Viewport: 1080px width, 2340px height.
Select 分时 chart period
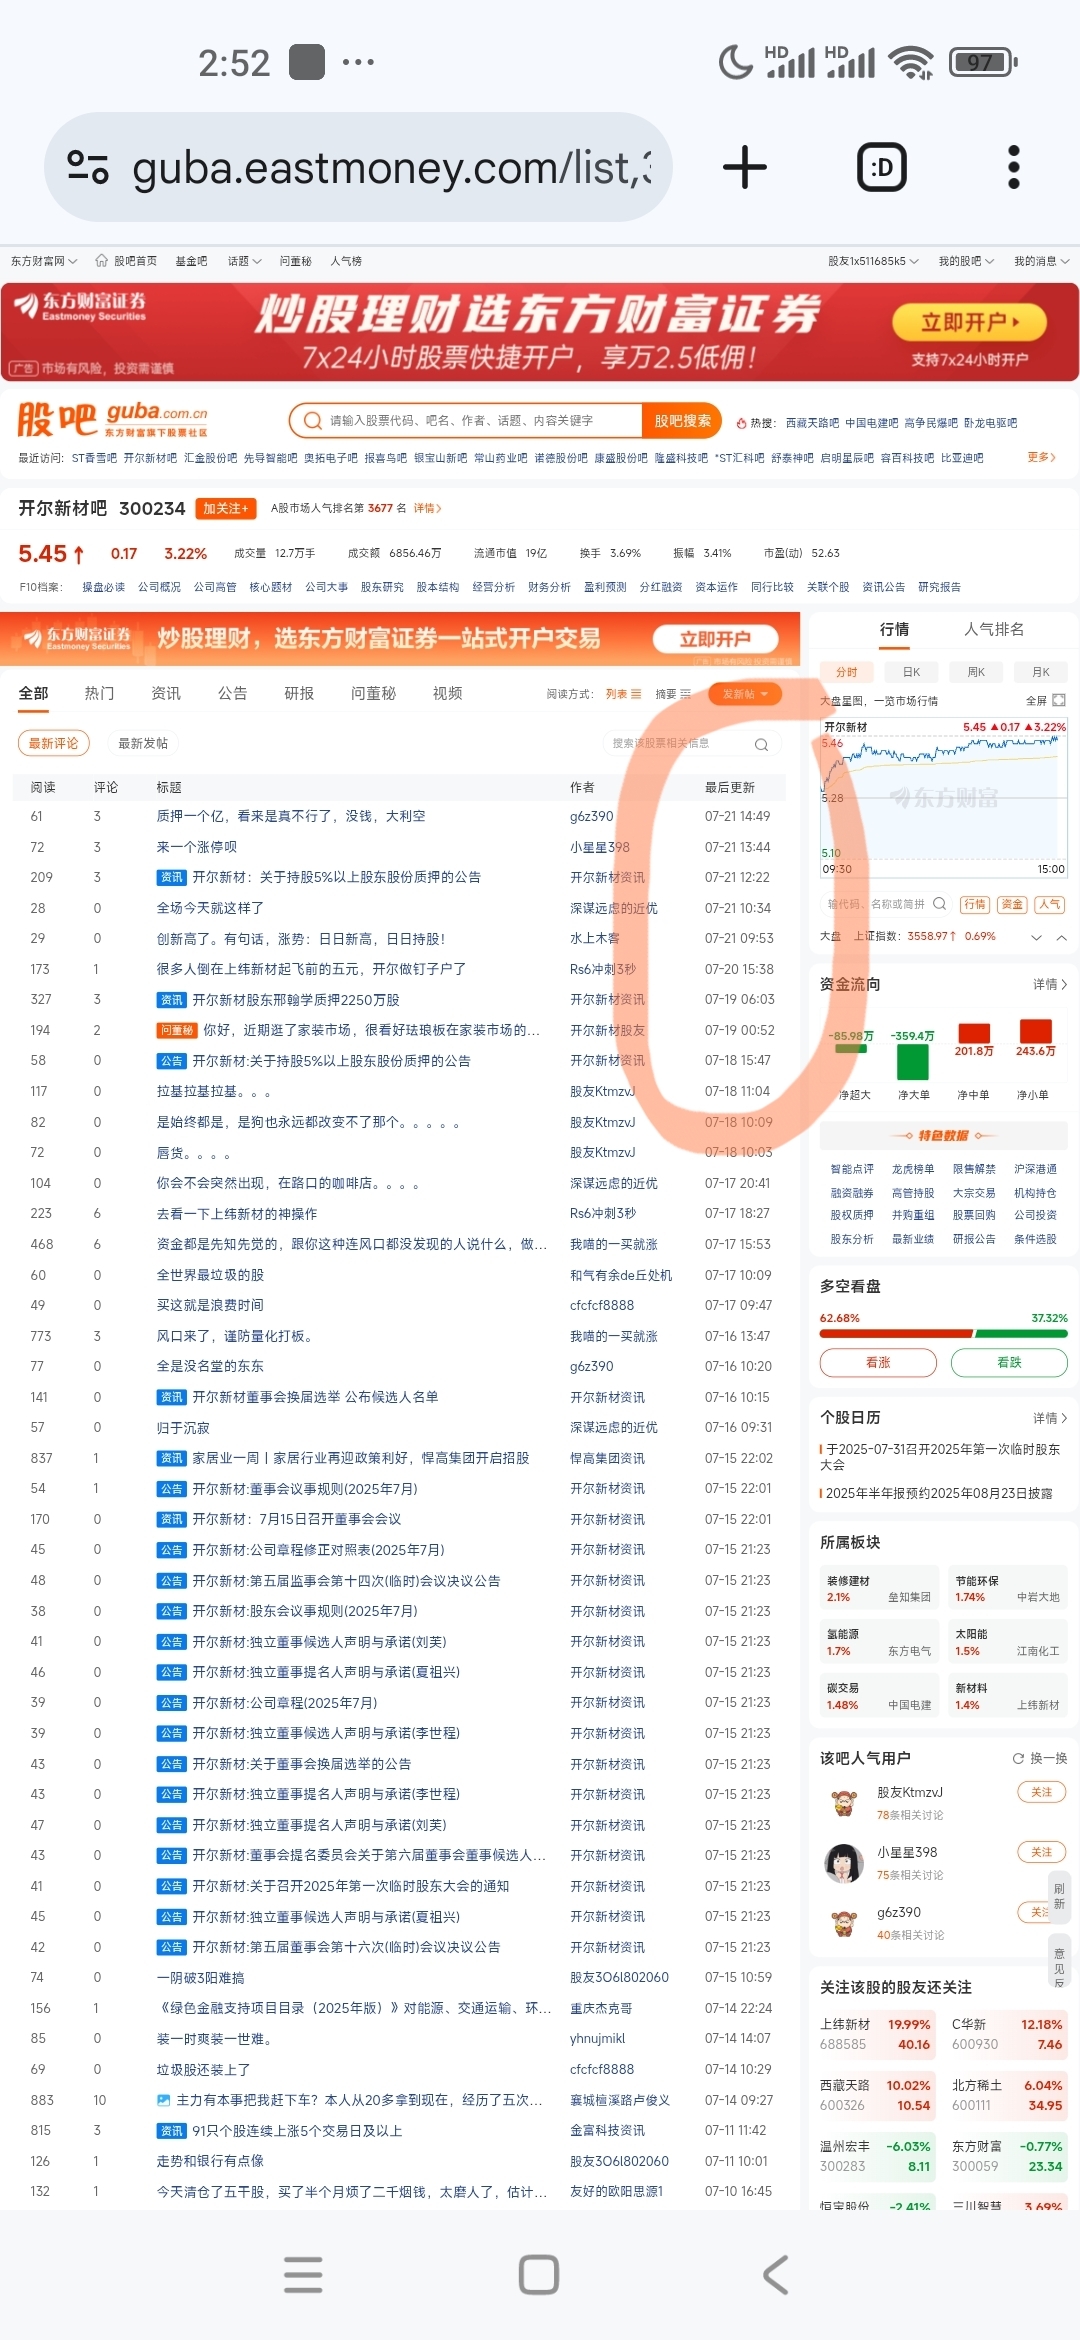tap(847, 672)
